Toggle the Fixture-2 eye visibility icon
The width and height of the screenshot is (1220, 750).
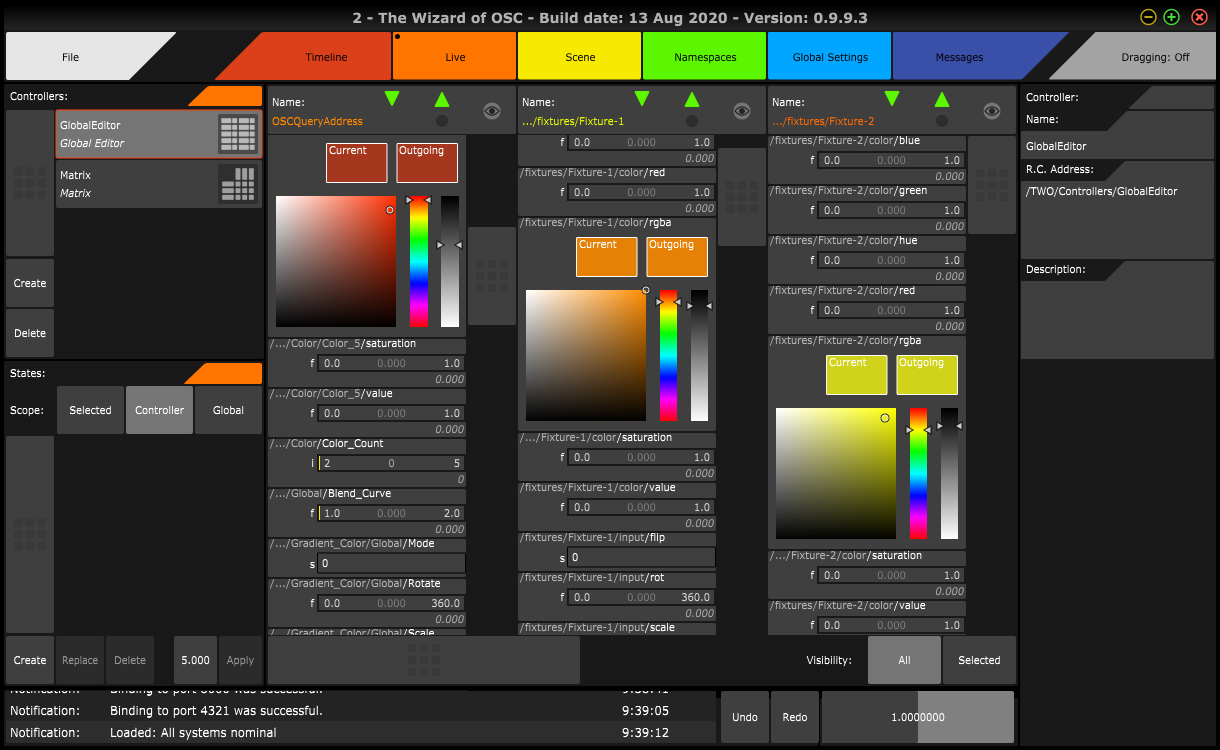point(991,111)
